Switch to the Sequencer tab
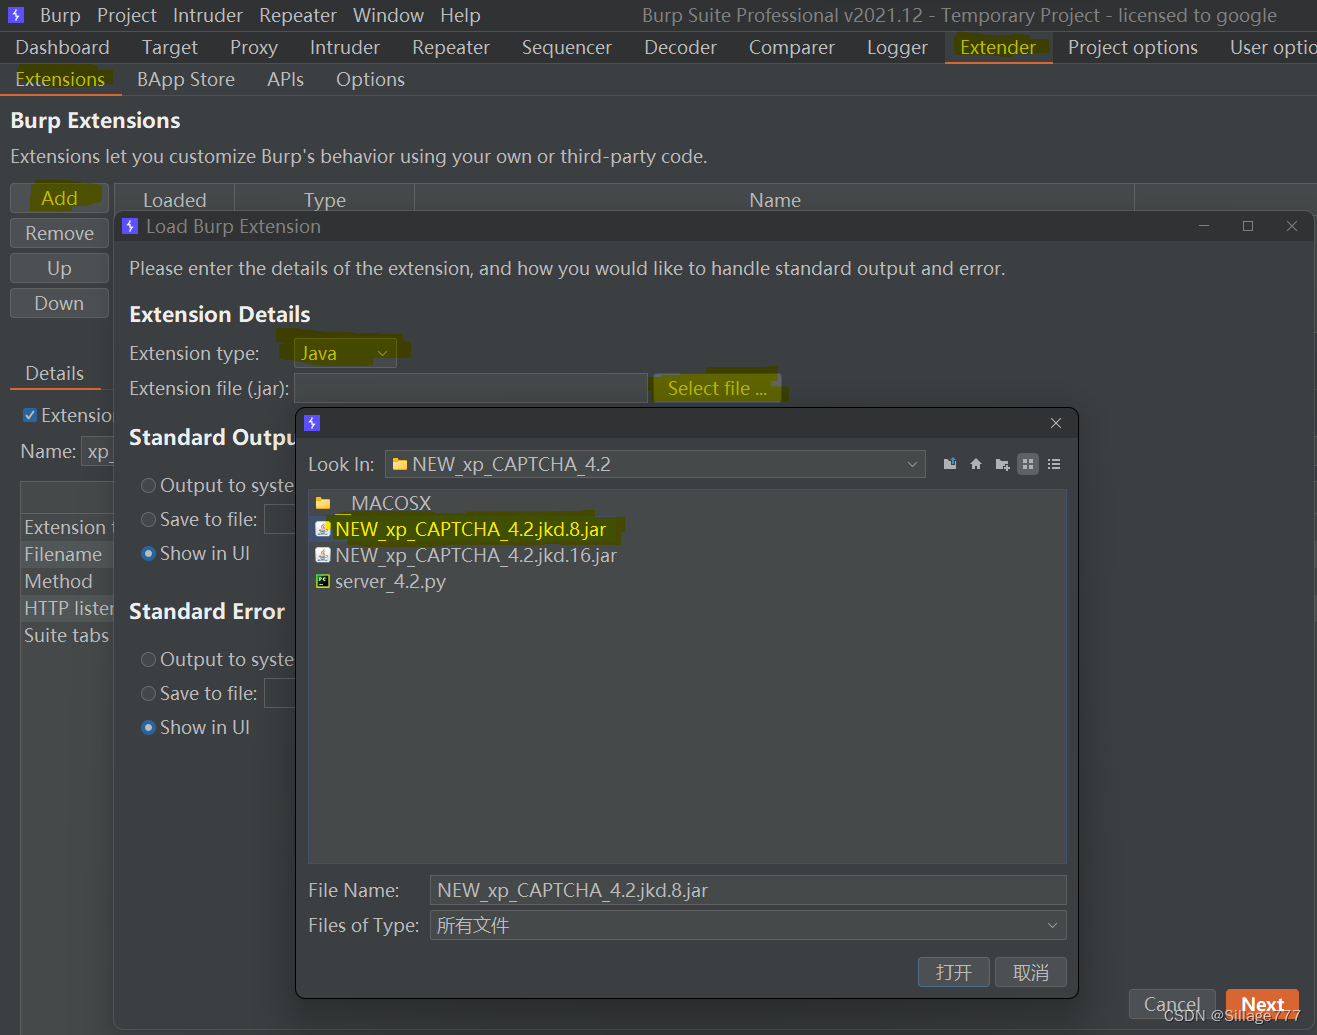This screenshot has height=1035, width=1317. coord(567,47)
